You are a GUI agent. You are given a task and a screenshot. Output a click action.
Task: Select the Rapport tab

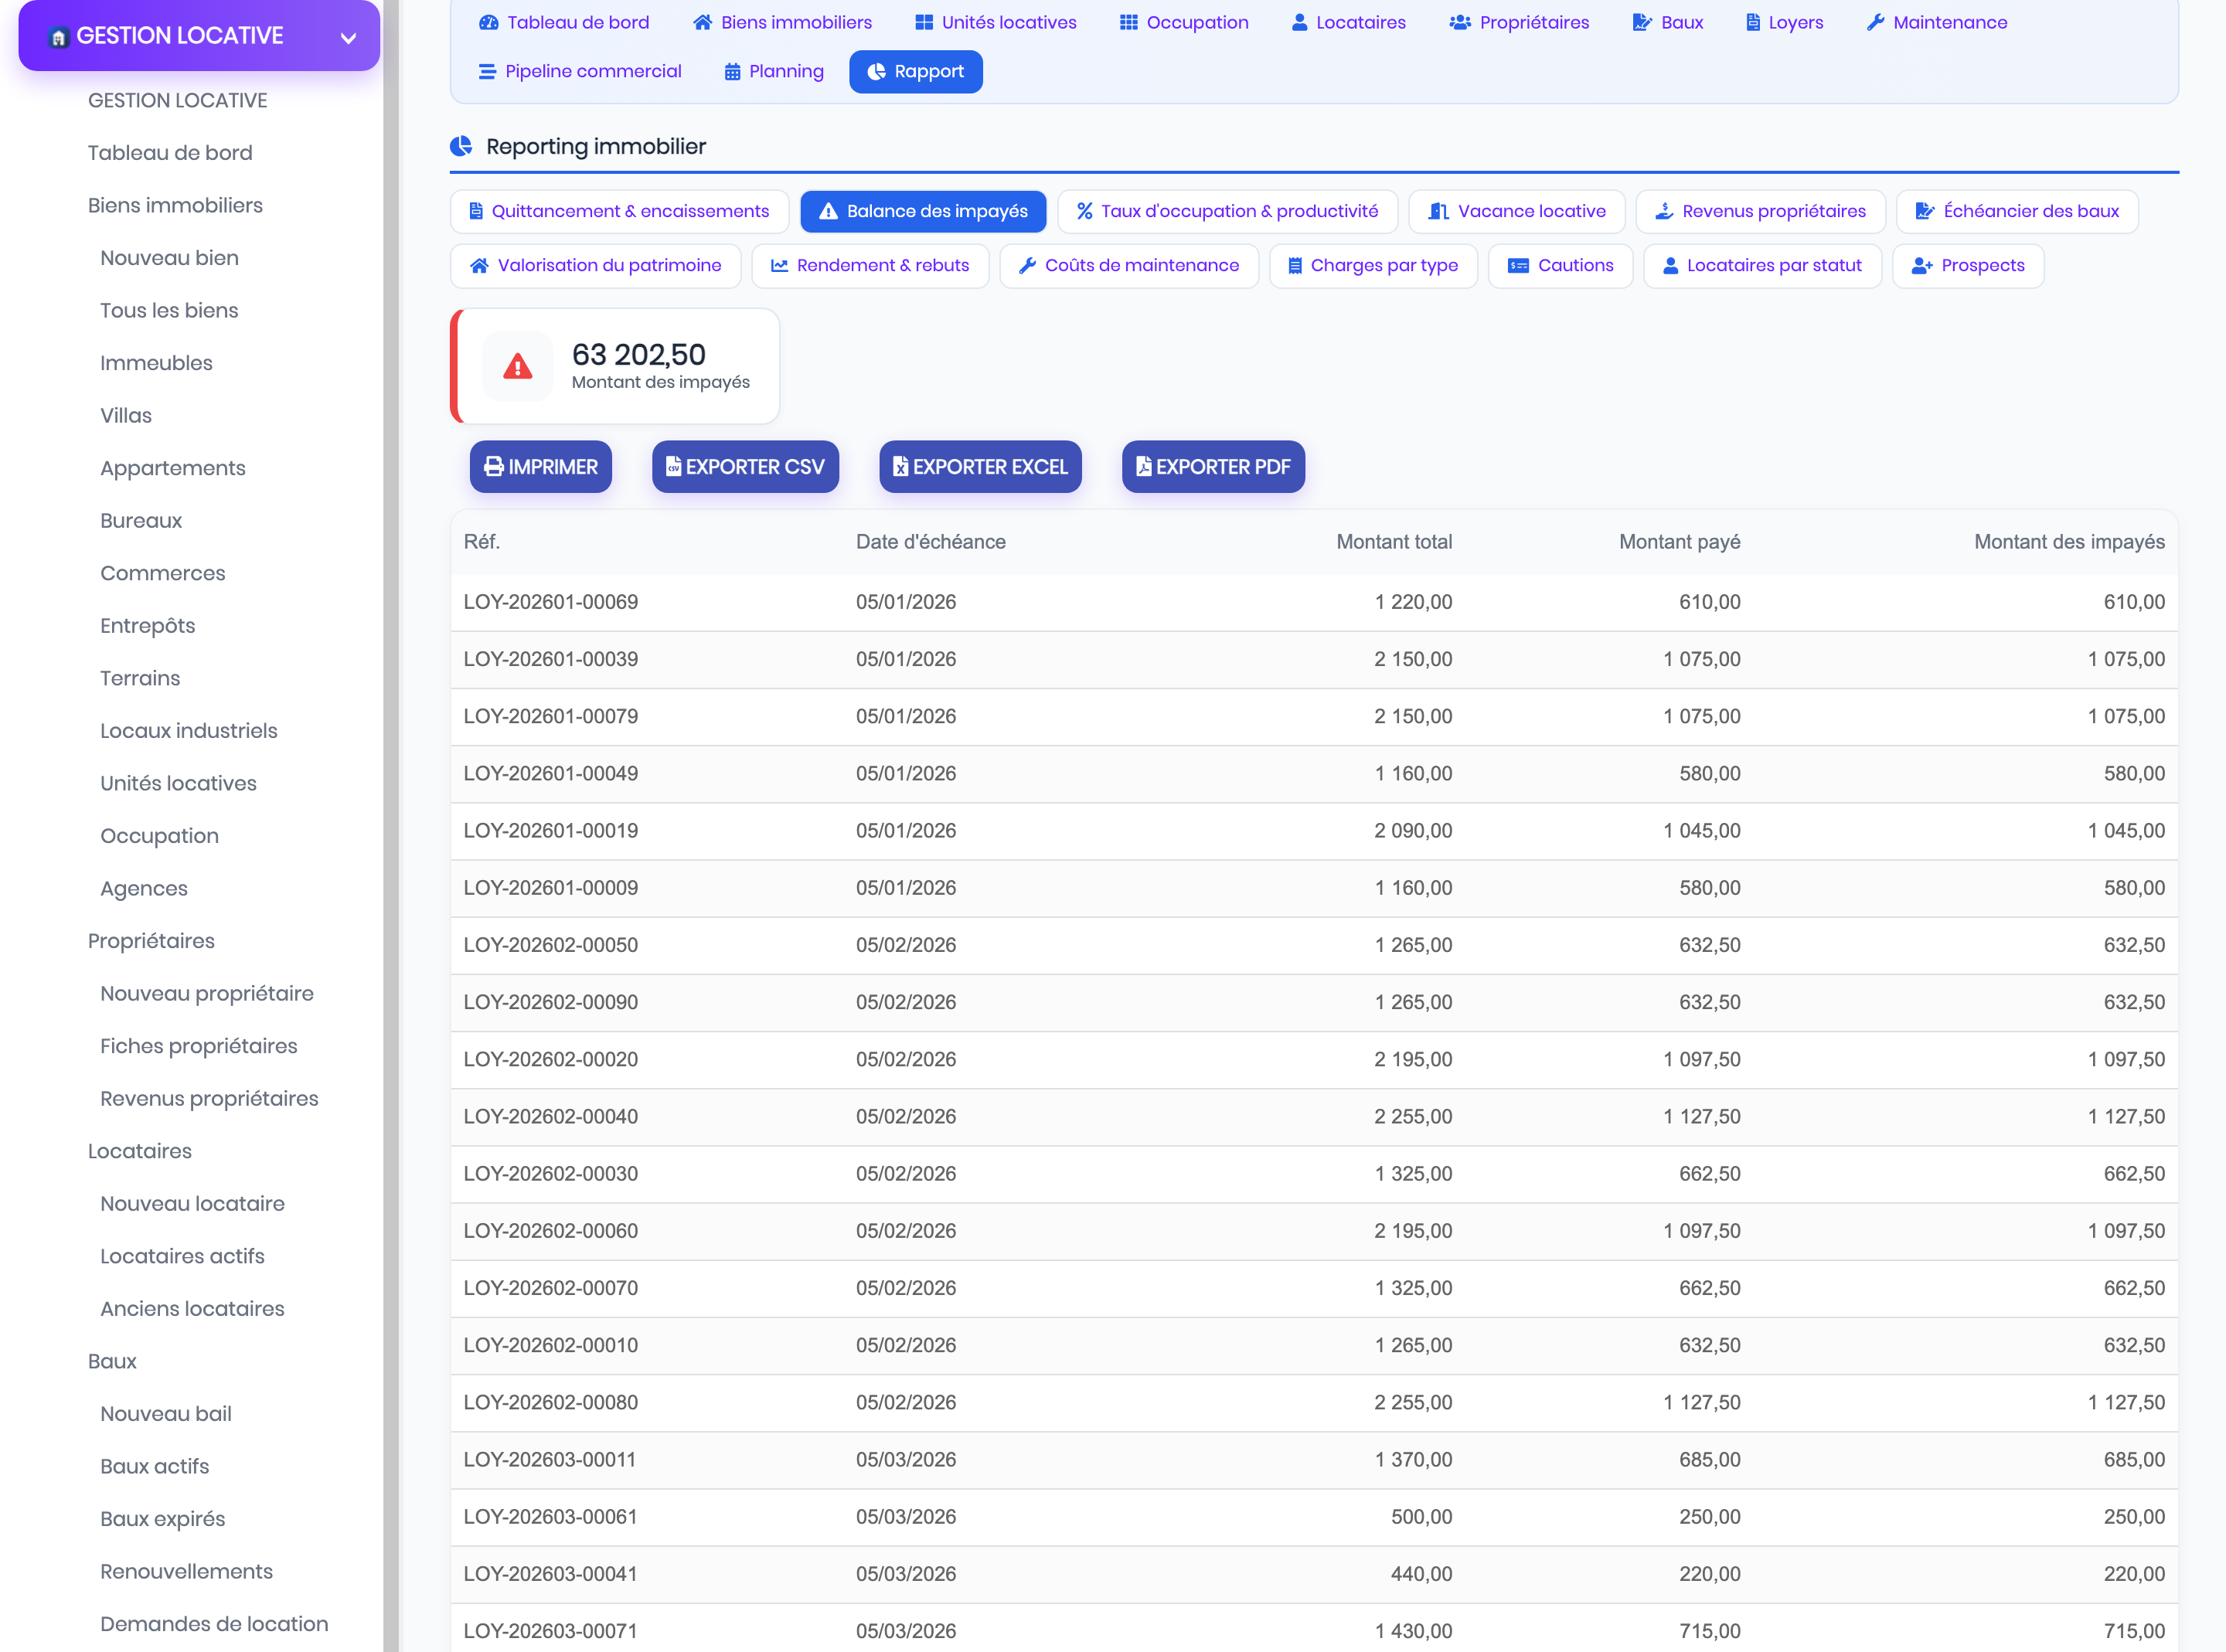(915, 72)
